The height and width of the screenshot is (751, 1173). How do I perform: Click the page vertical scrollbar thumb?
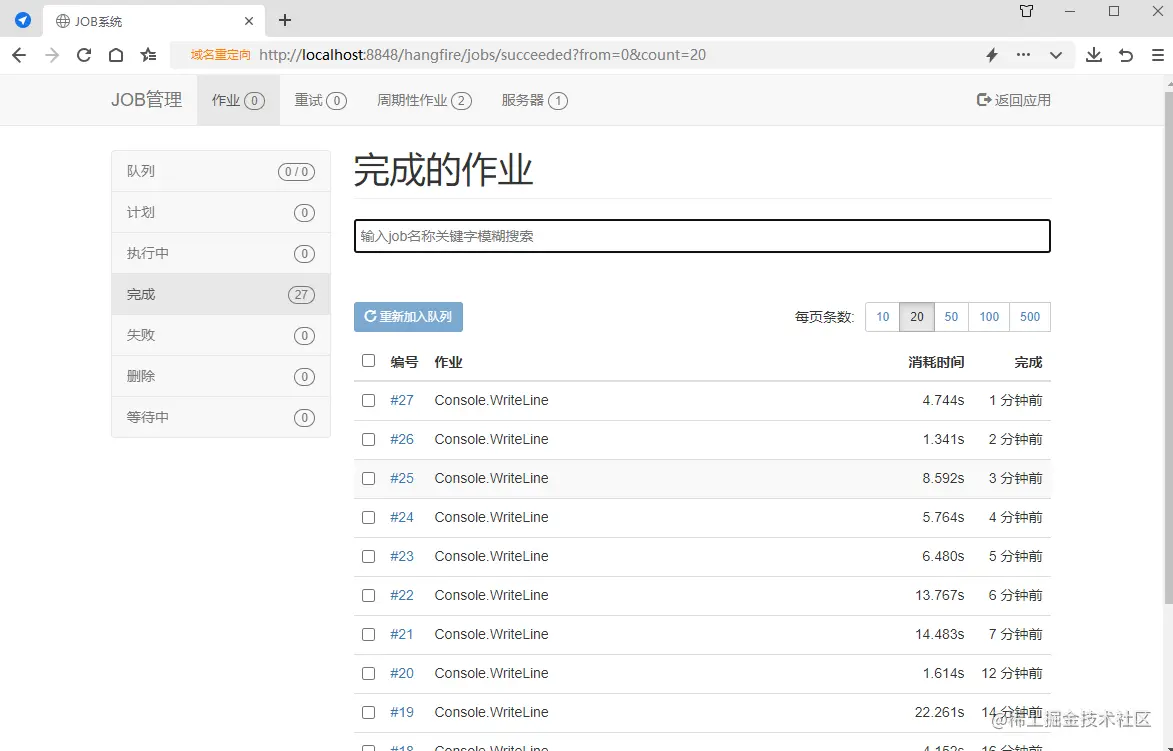point(1169,347)
